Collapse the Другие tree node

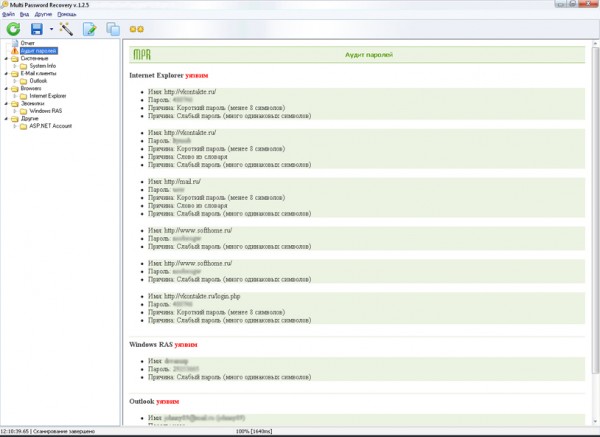[6, 119]
